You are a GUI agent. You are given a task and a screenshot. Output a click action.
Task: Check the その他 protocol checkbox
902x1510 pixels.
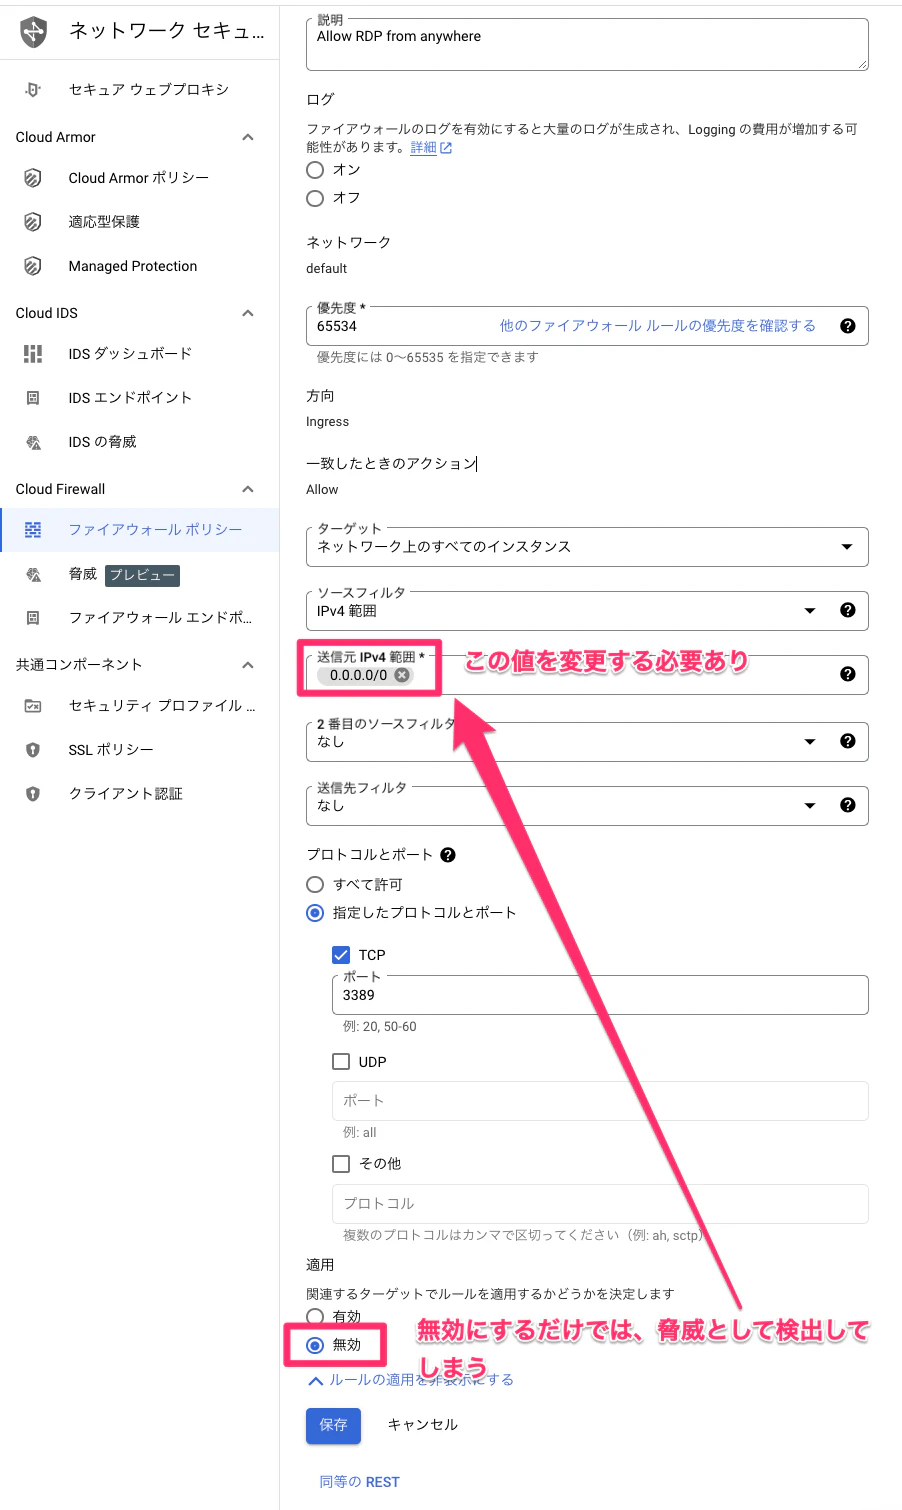click(x=341, y=1164)
